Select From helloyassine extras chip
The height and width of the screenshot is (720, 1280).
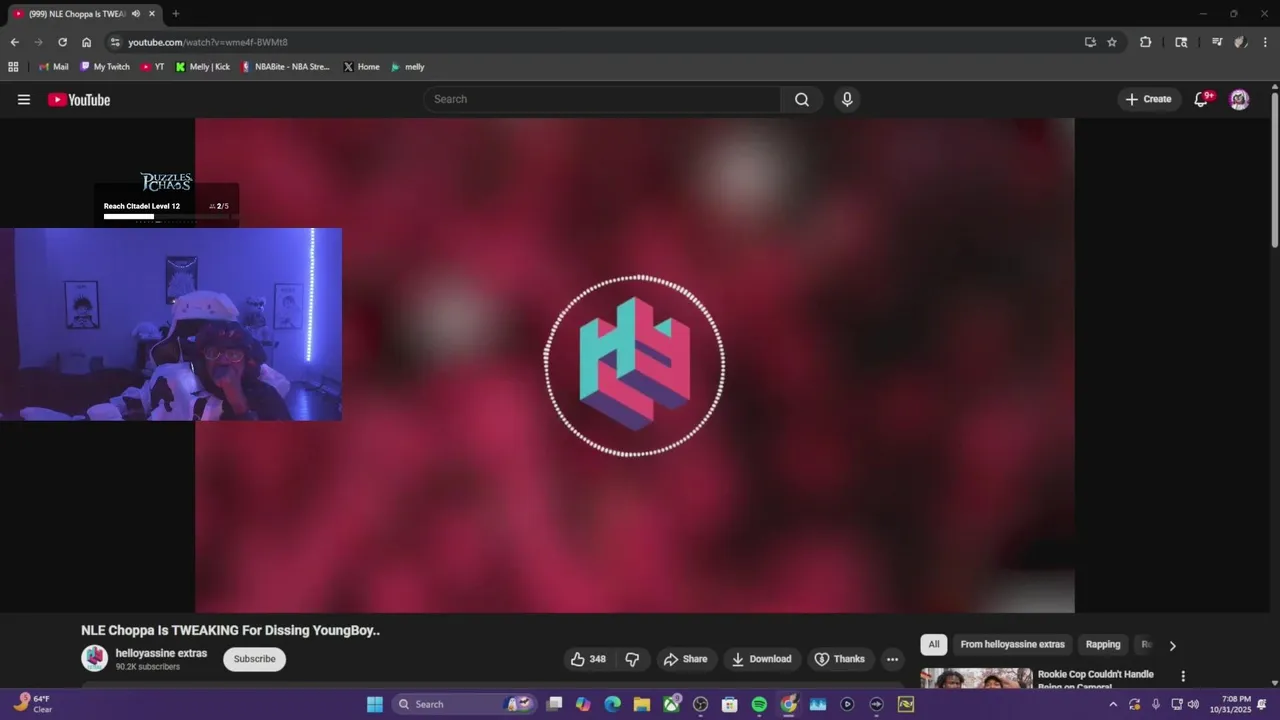click(1012, 644)
